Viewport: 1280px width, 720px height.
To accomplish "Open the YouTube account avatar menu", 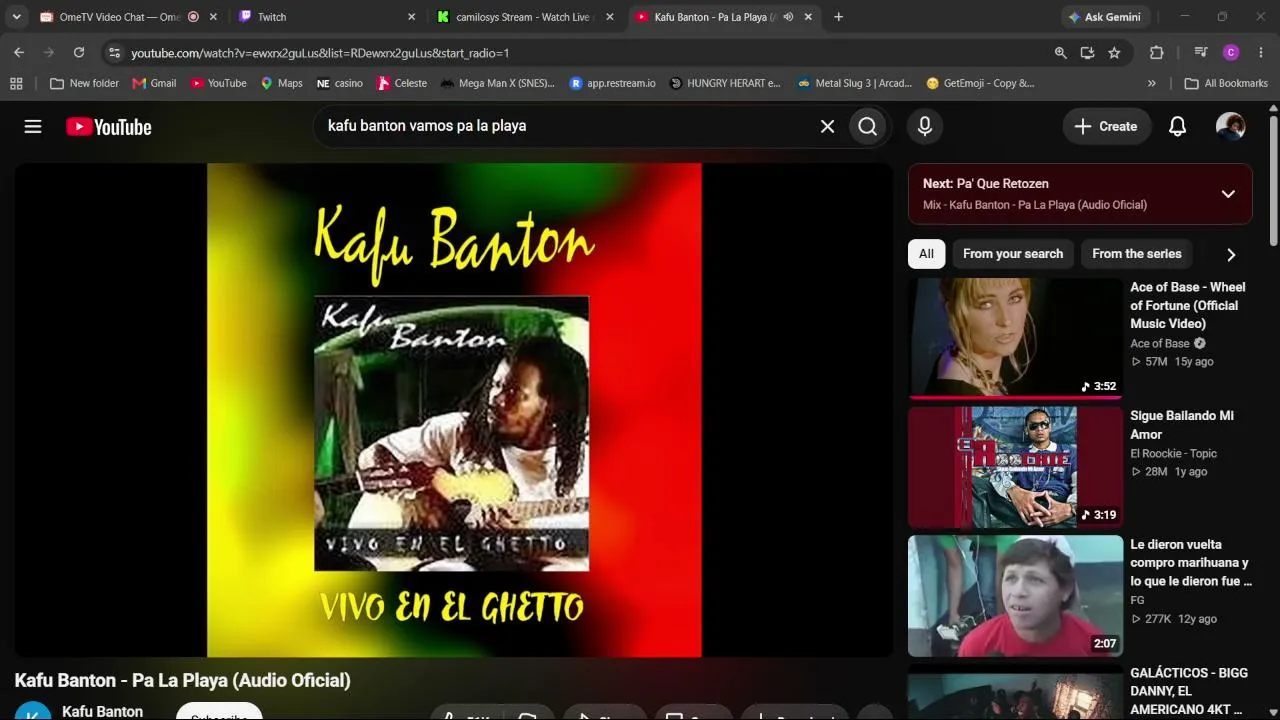I will click(1230, 126).
